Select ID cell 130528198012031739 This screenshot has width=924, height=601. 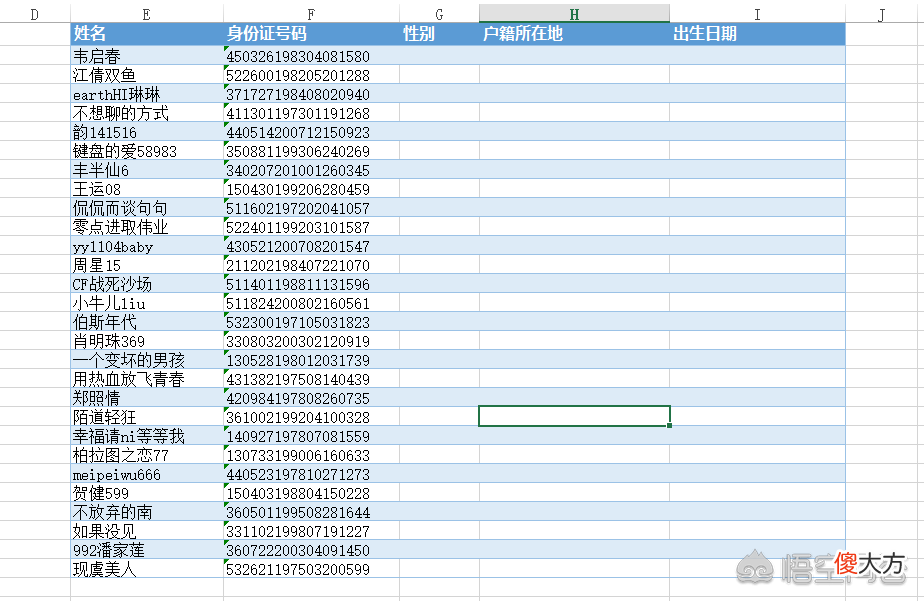(x=311, y=360)
